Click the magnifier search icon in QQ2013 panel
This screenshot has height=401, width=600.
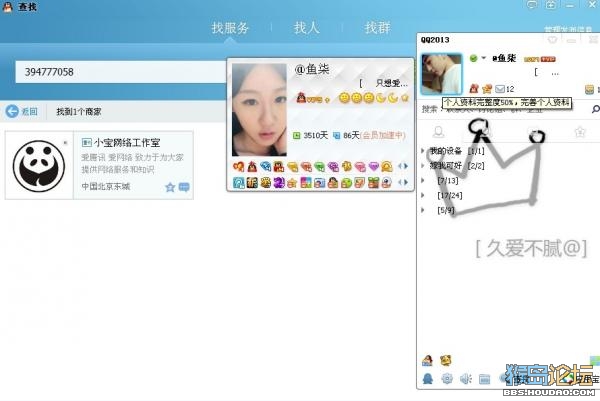[595, 109]
